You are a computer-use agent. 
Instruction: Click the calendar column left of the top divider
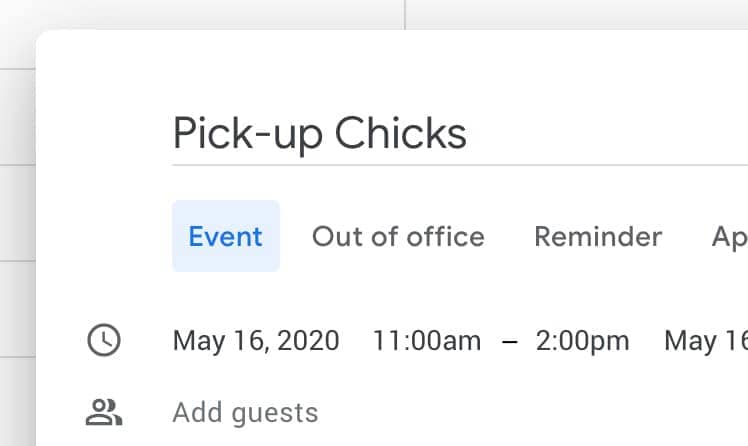coord(202,14)
